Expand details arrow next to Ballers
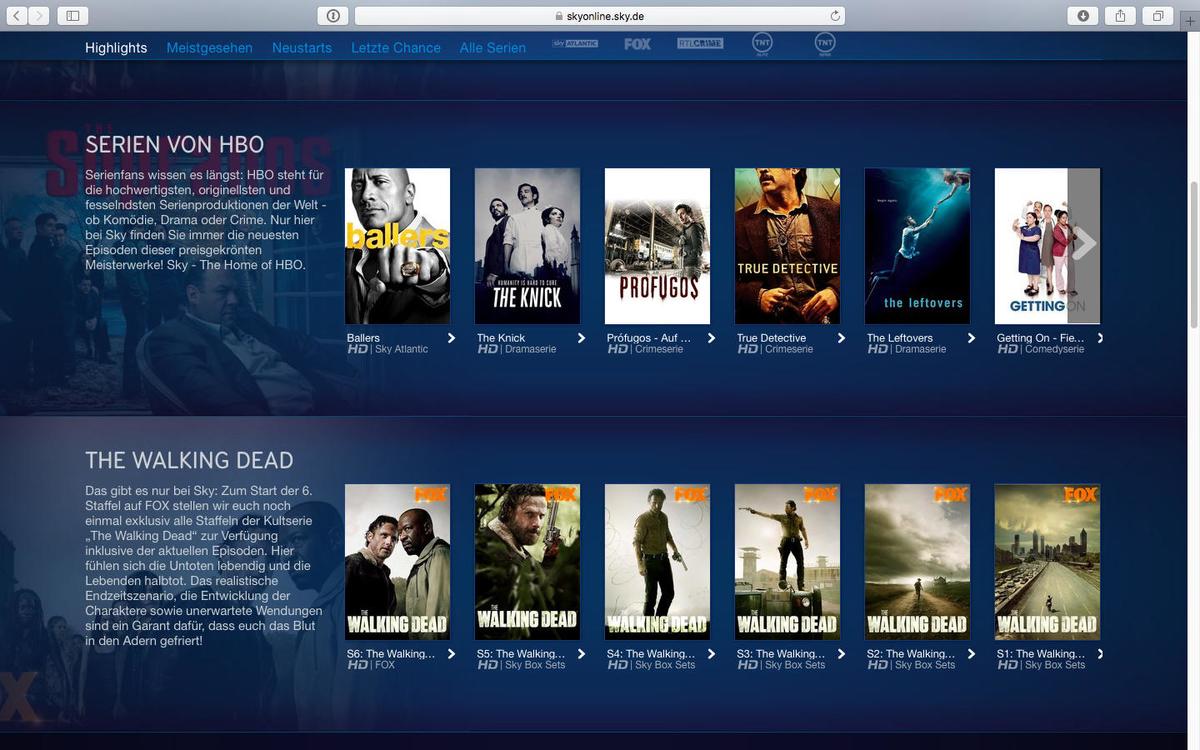1200x750 pixels. (451, 338)
